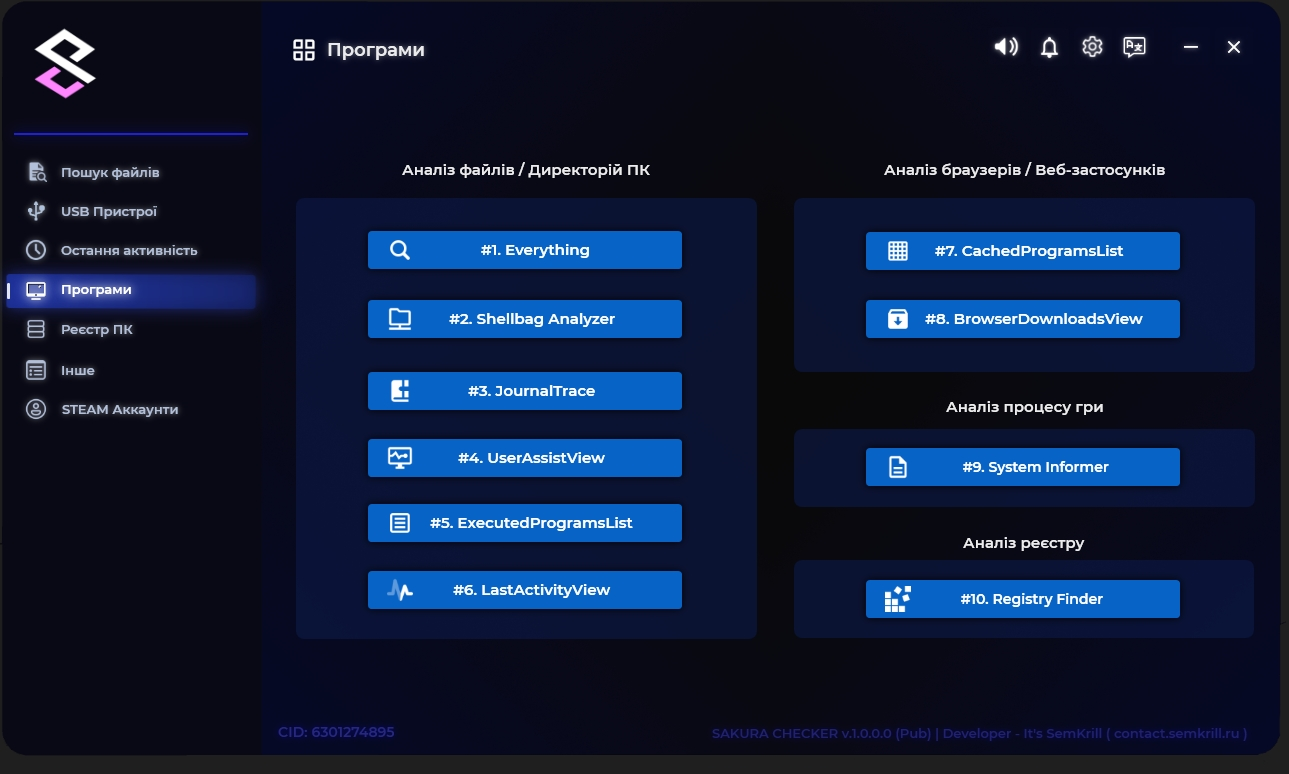Click the CID number text
The image size is (1289, 774).
(x=336, y=732)
